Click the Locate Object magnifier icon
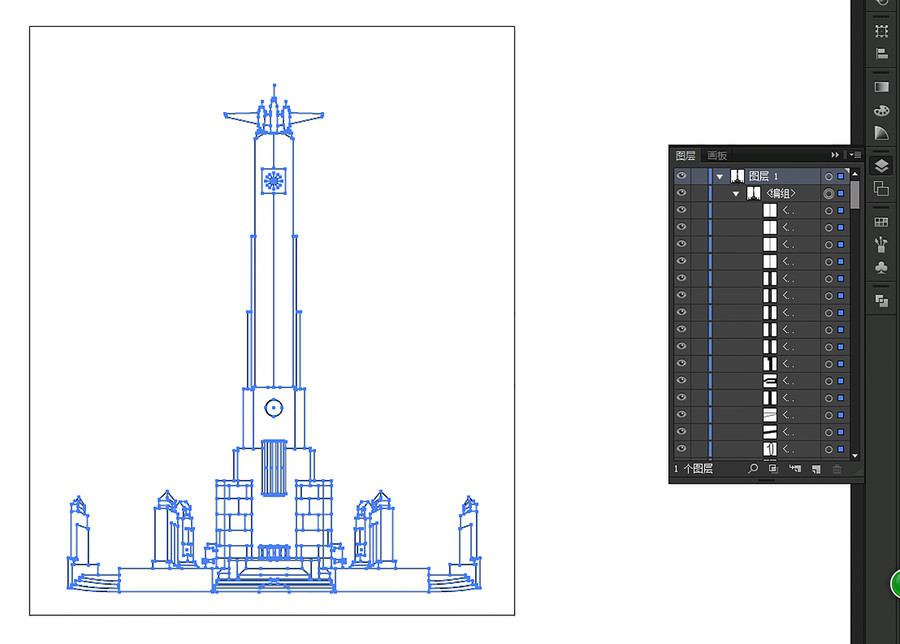 click(x=752, y=468)
